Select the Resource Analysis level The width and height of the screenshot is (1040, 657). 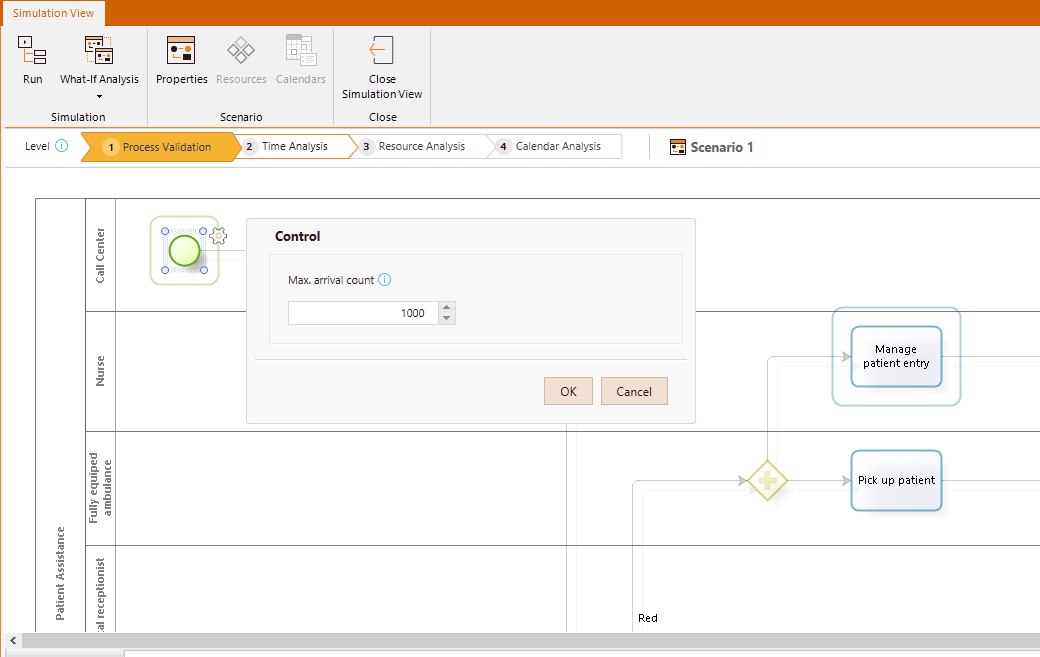point(421,147)
